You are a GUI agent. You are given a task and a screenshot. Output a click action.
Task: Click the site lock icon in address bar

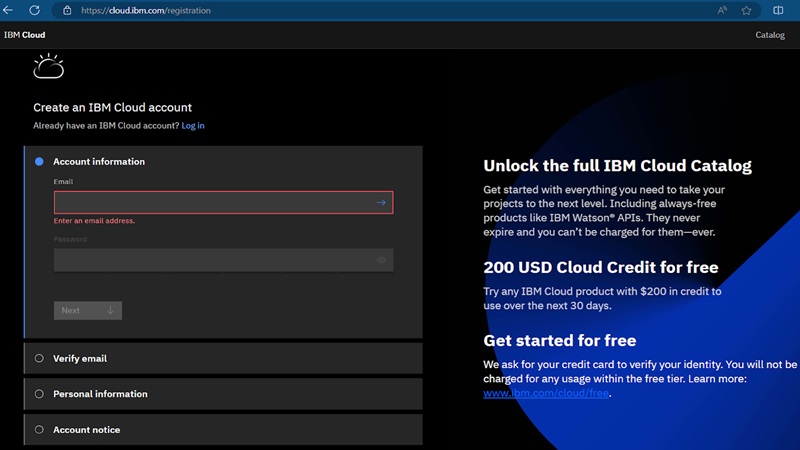(67, 11)
